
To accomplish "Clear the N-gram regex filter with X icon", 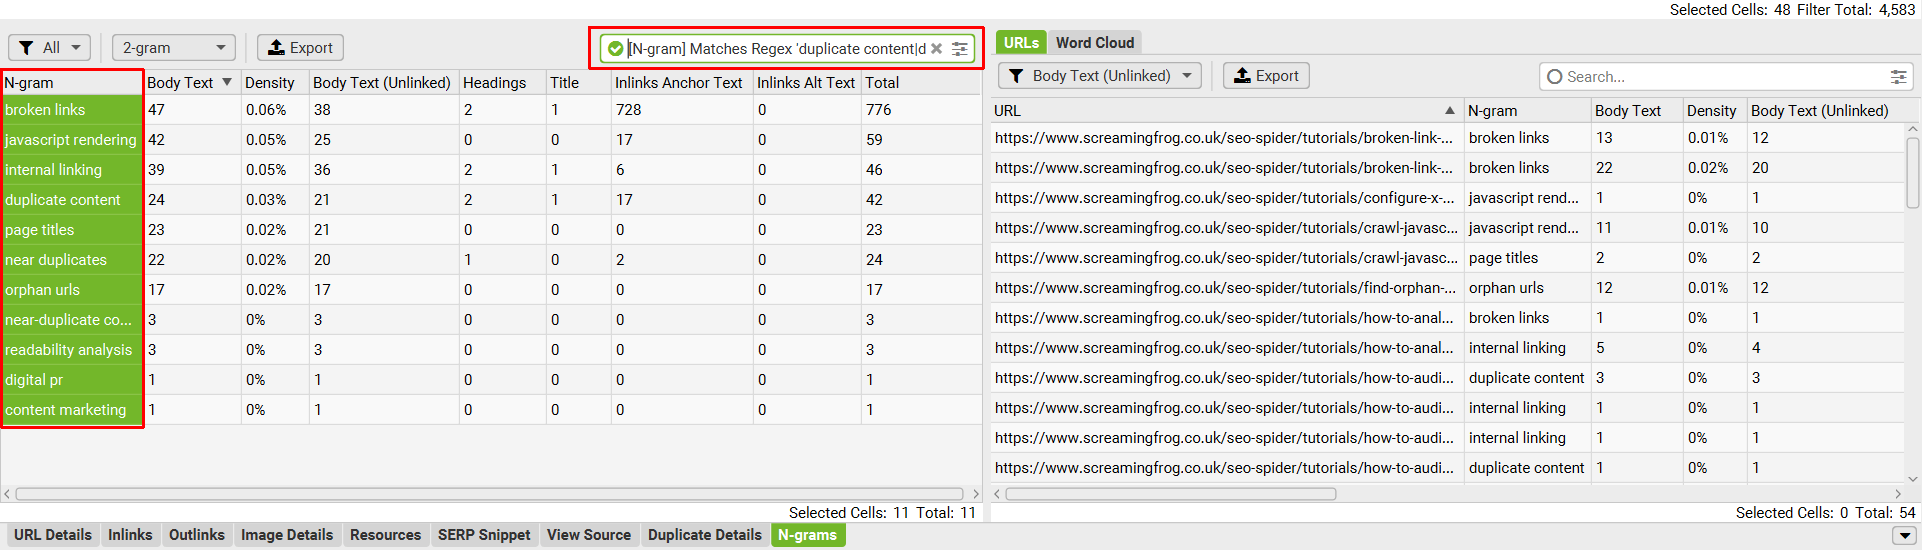I will point(936,48).
